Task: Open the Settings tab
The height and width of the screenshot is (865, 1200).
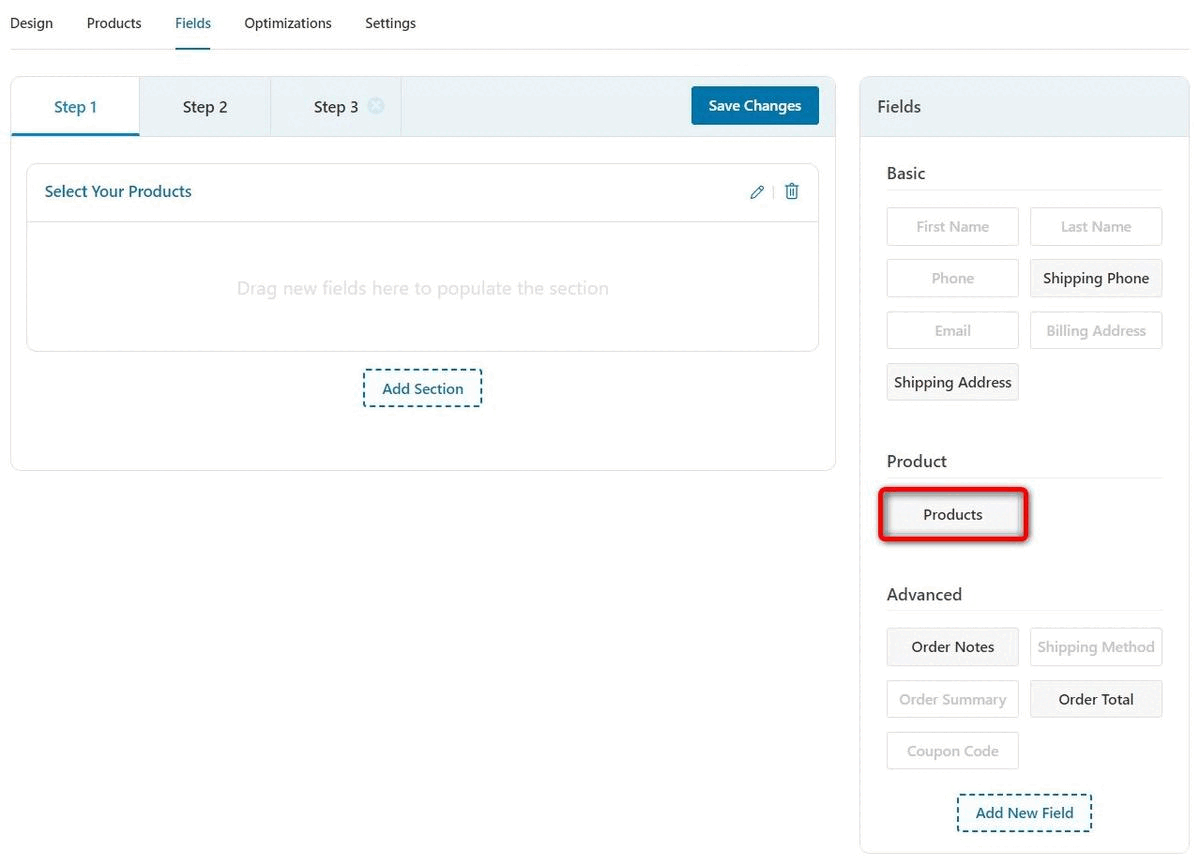Action: coord(390,23)
